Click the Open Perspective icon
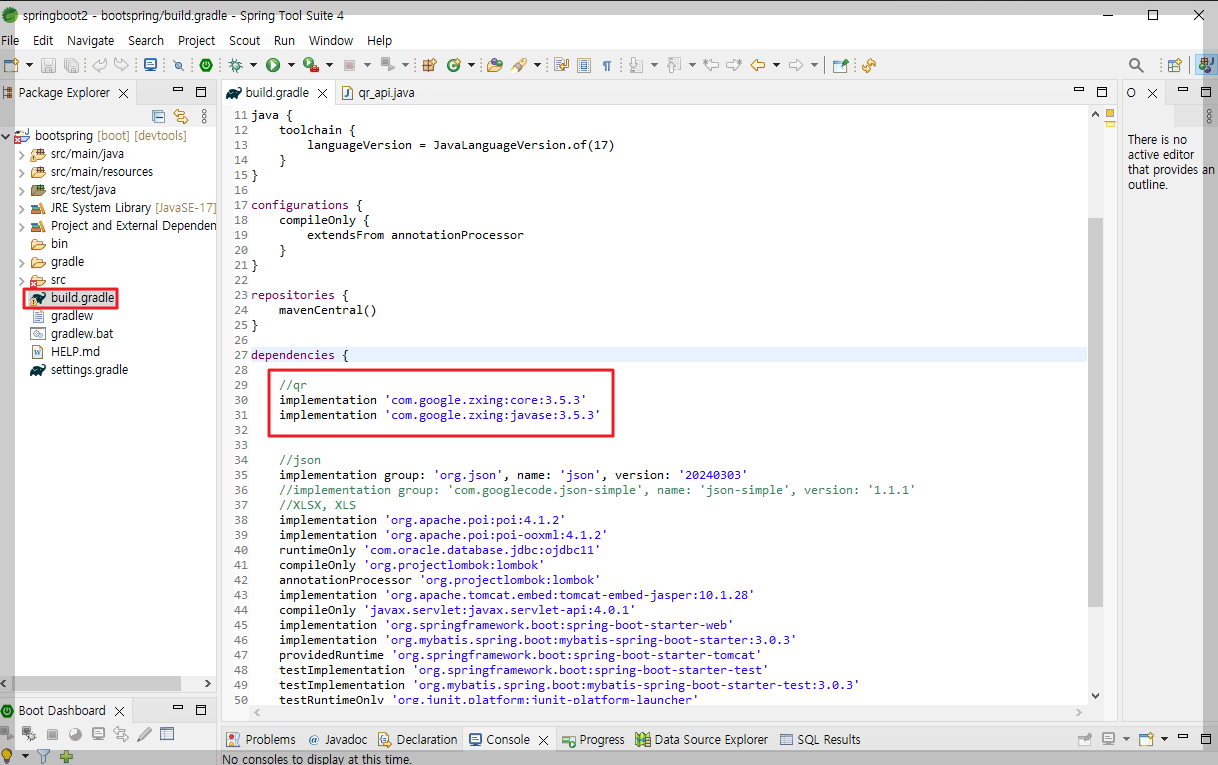The width and height of the screenshot is (1218, 765). (x=1174, y=65)
